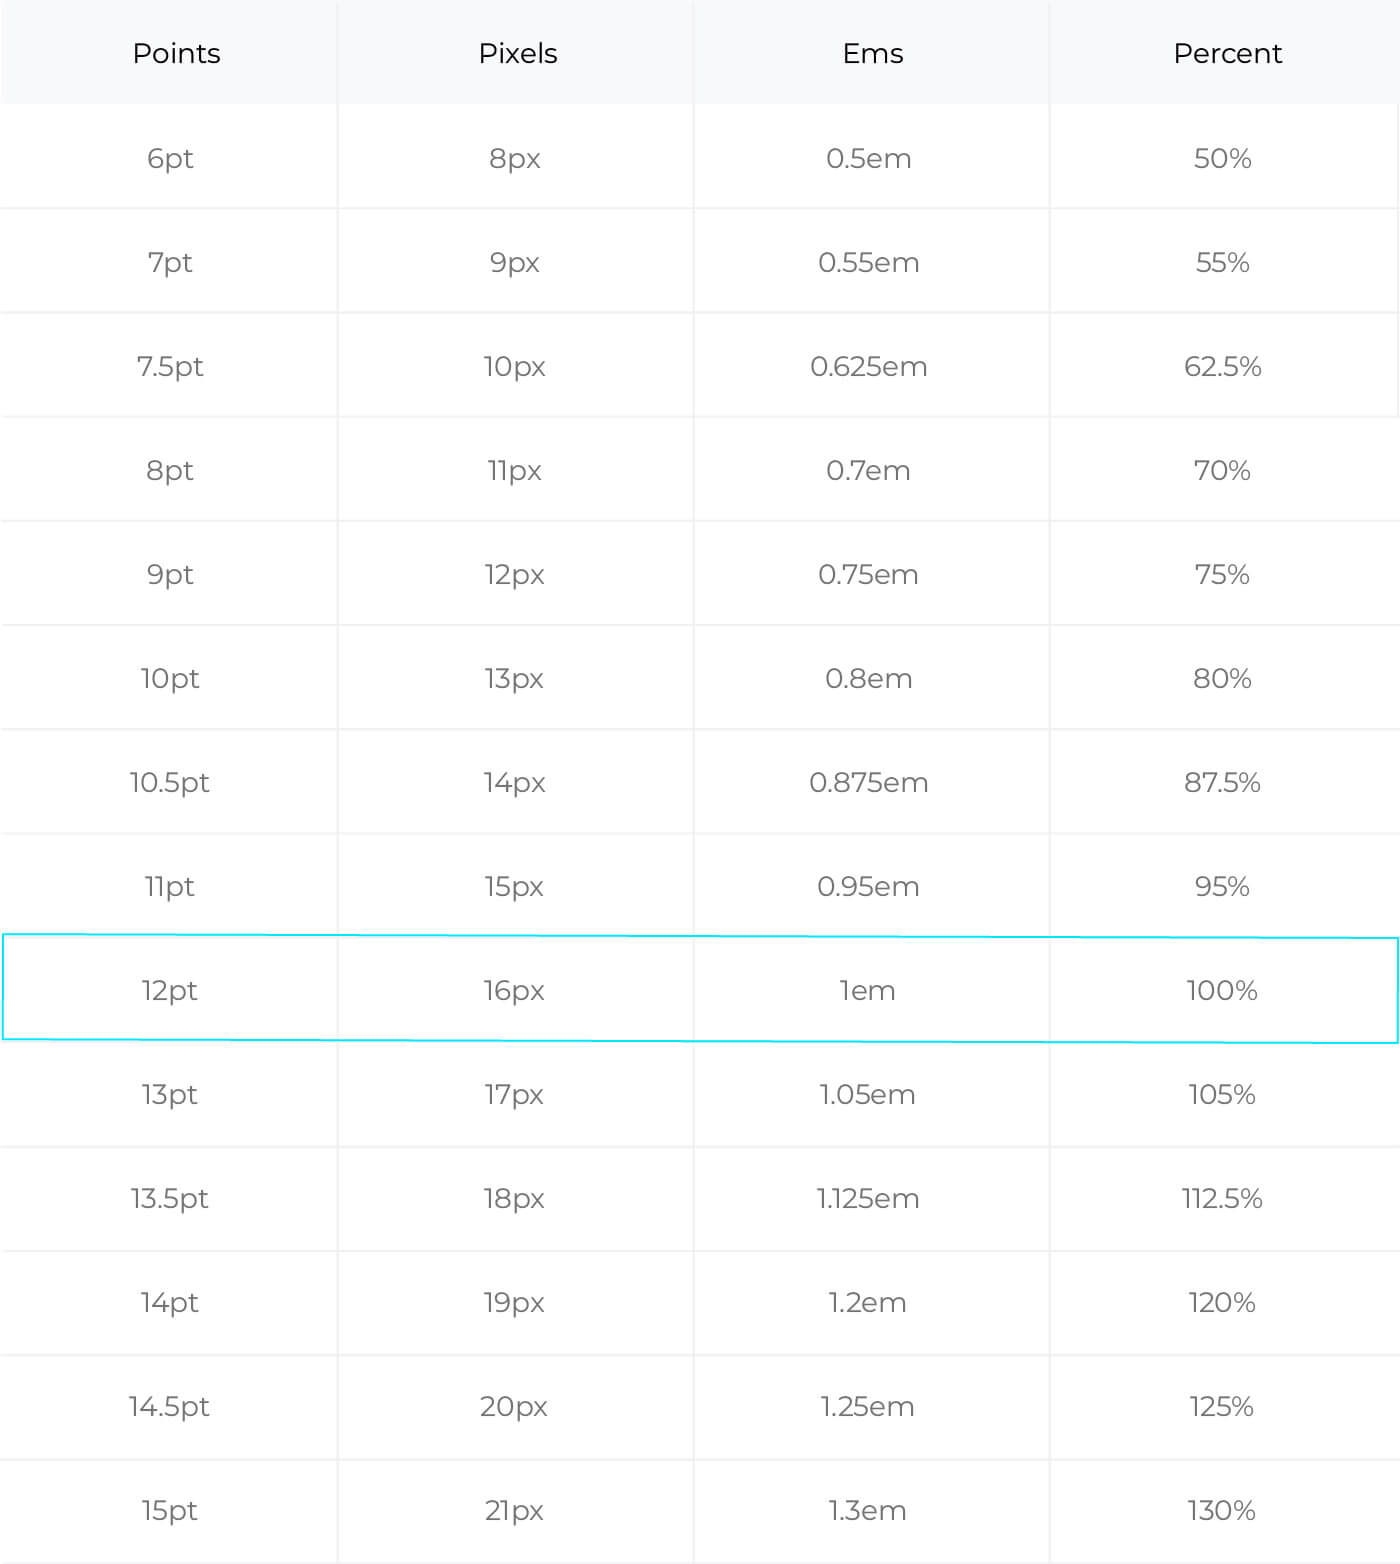Click the highlighted 100% cell

(1222, 990)
